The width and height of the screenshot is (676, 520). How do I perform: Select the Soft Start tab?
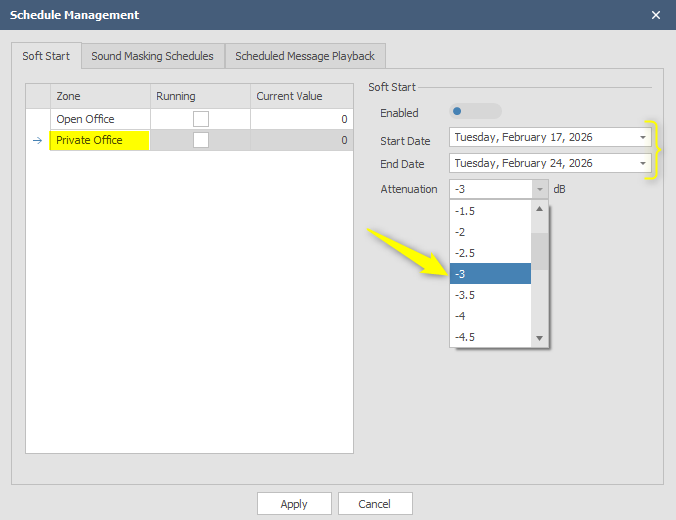[x=46, y=56]
